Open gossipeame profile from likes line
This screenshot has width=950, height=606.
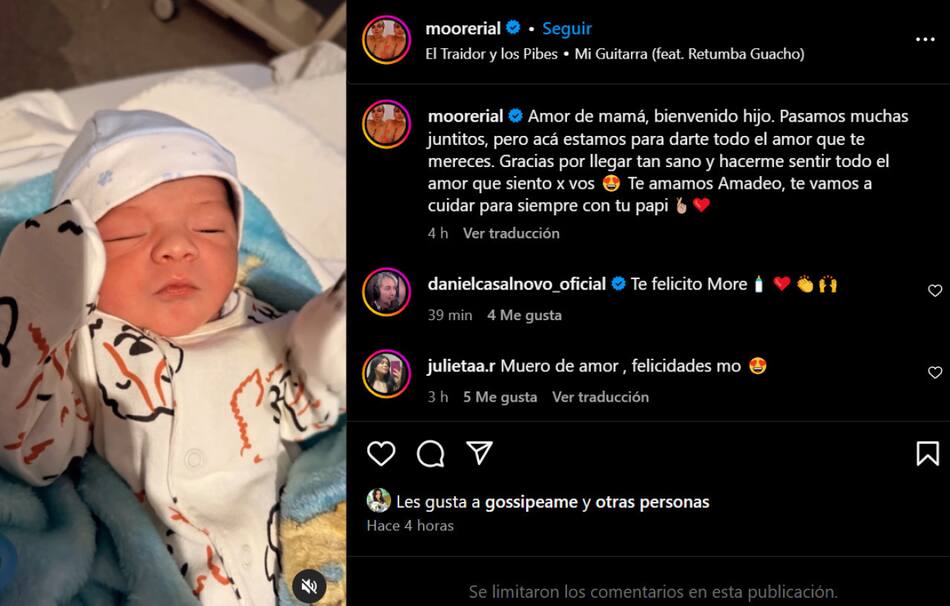[531, 502]
